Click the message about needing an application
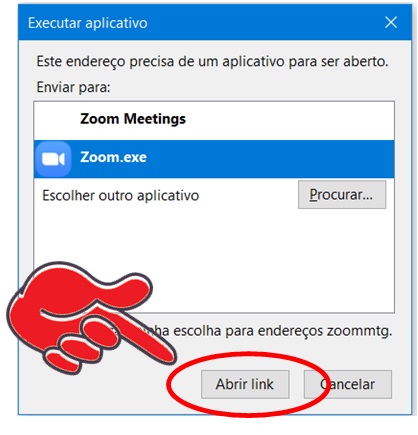The width and height of the screenshot is (418, 435). pos(212,62)
